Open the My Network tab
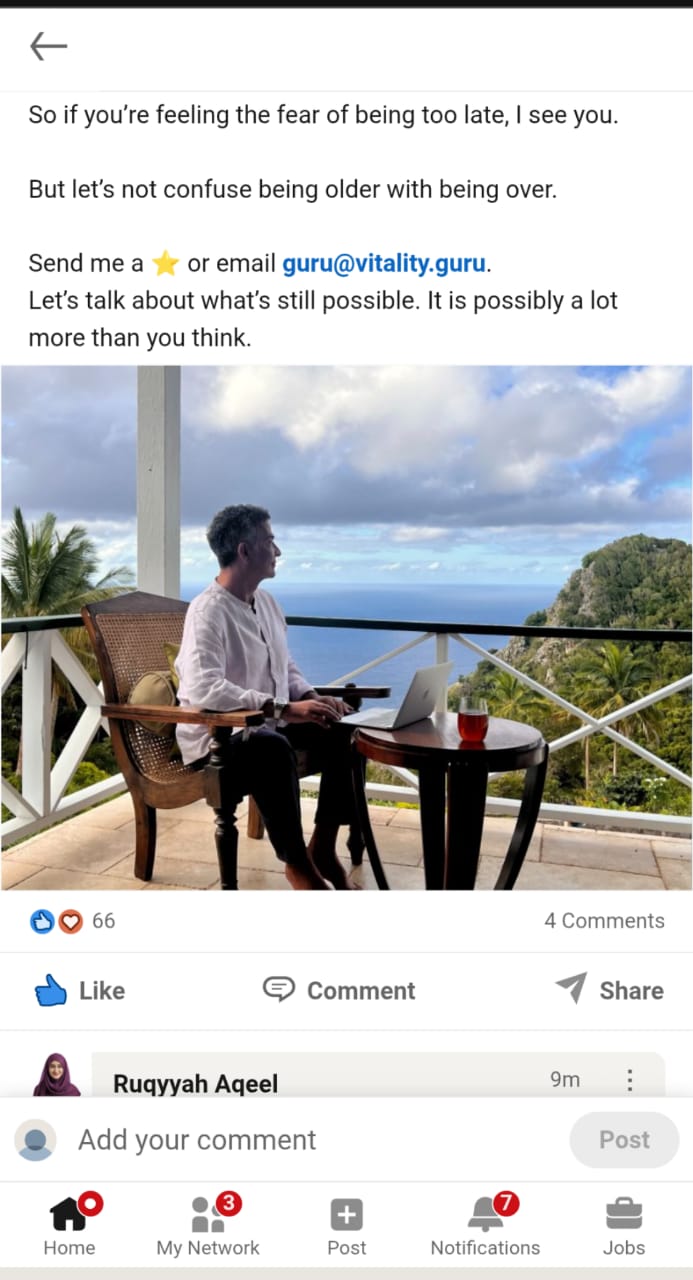The image size is (693, 1280). [208, 1225]
